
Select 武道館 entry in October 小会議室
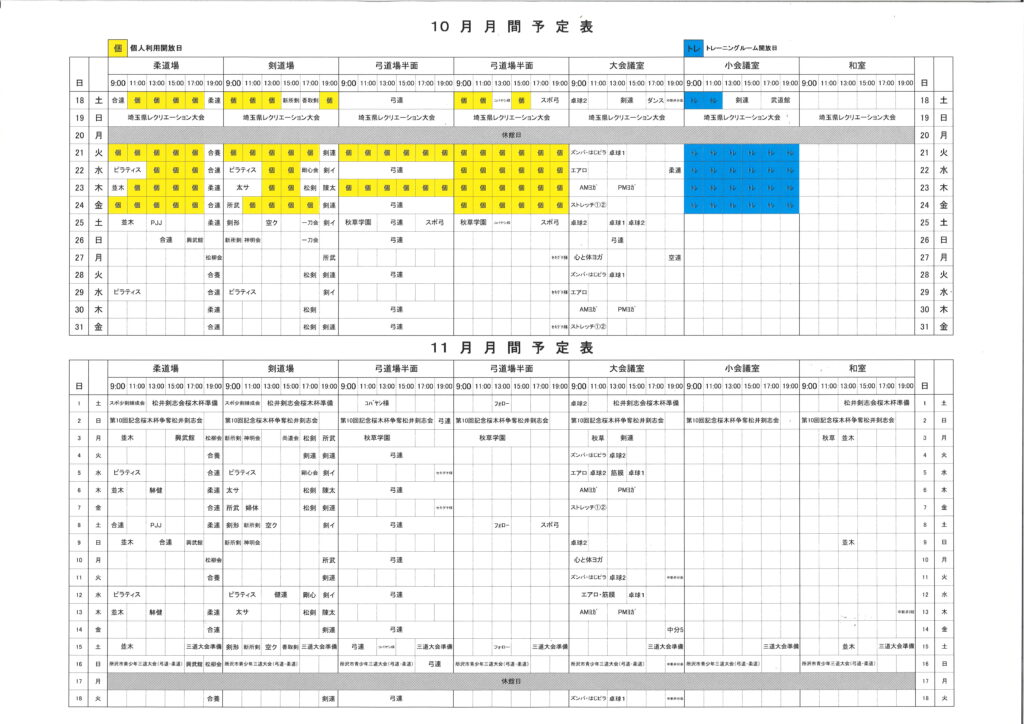tap(772, 100)
